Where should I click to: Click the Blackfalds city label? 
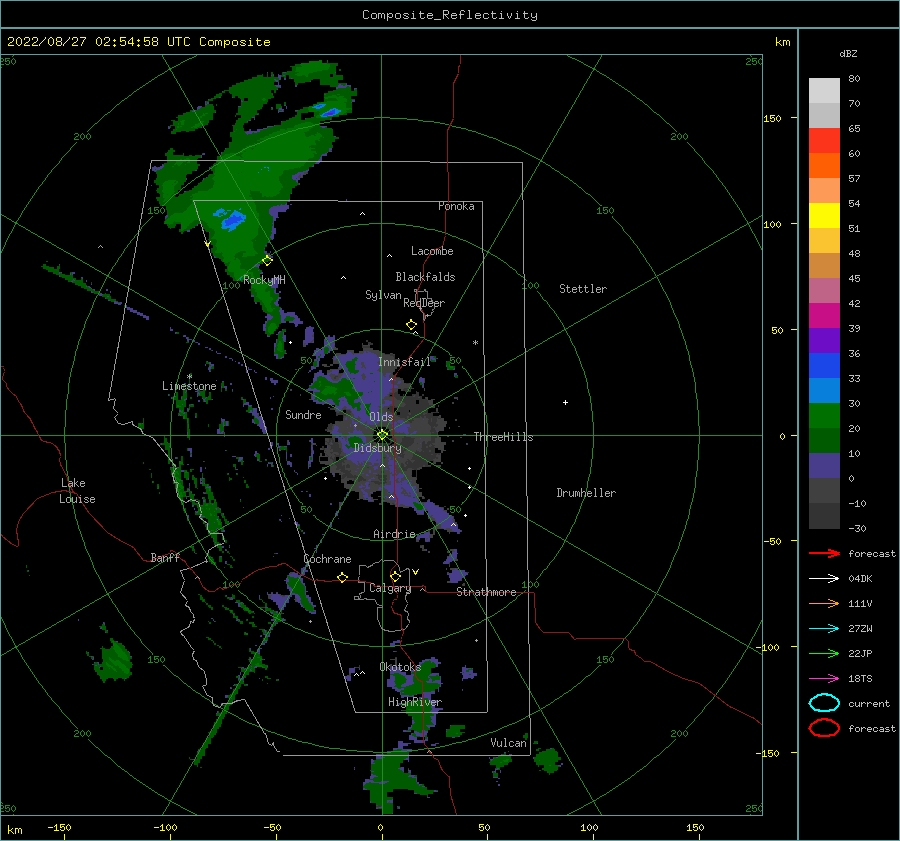point(425,277)
